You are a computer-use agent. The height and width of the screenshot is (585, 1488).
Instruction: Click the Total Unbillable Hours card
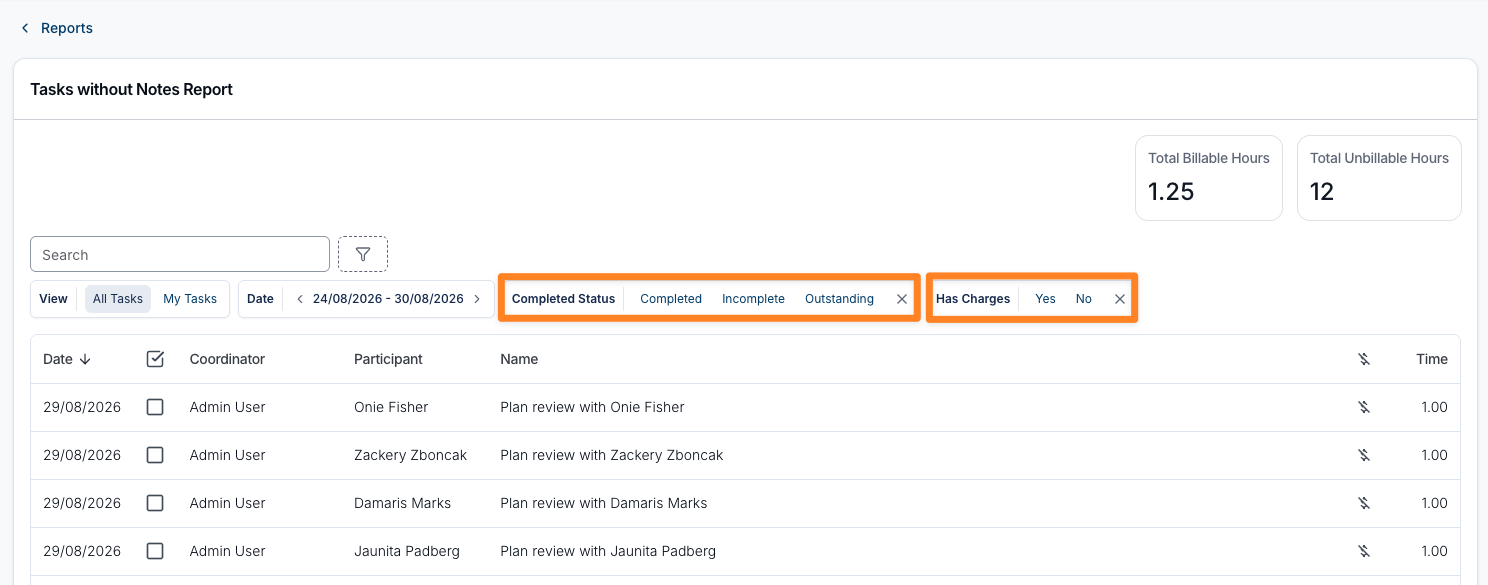[x=1379, y=178]
